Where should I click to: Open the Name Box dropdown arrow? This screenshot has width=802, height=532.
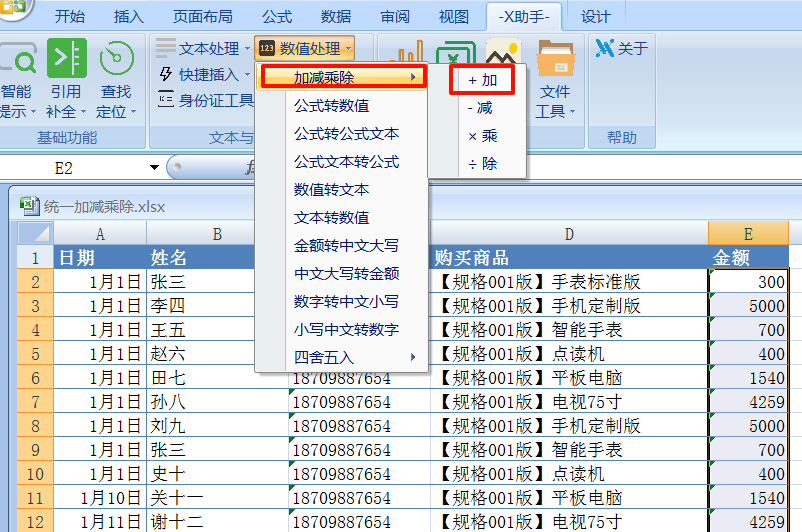154,168
